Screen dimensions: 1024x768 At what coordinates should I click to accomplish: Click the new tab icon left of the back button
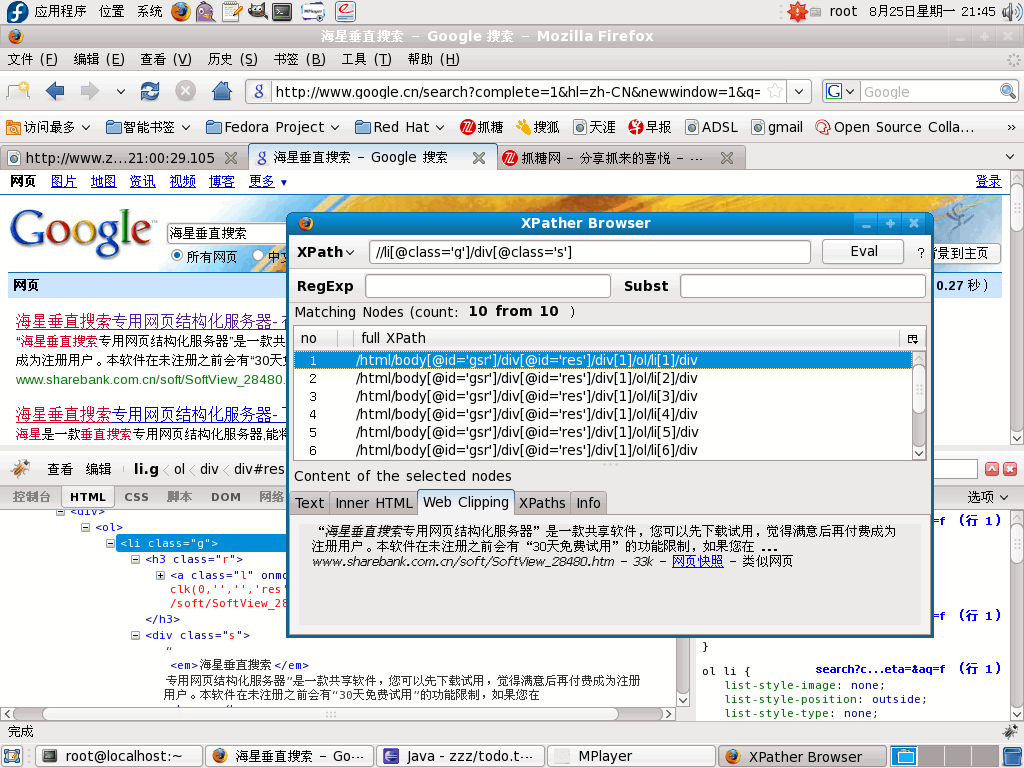19,91
